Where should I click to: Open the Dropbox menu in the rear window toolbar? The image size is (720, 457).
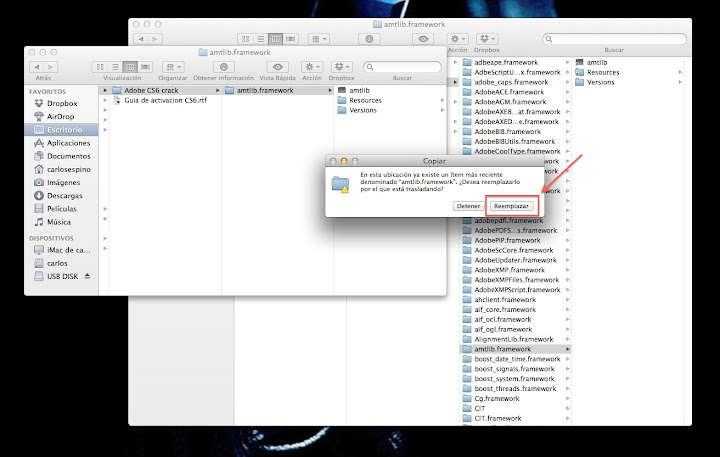[487, 39]
